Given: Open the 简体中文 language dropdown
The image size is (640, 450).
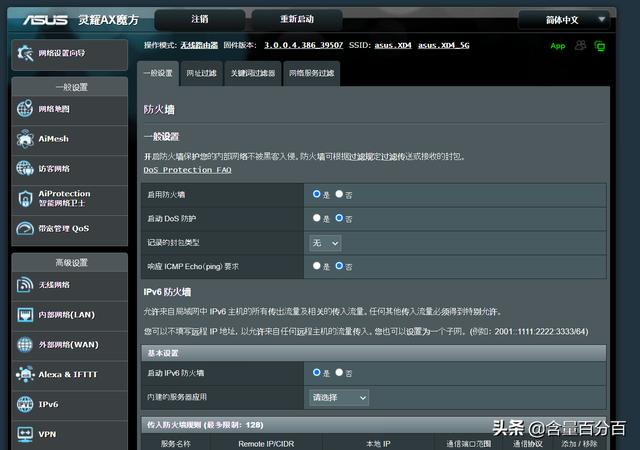Looking at the screenshot, I should (x=564, y=20).
